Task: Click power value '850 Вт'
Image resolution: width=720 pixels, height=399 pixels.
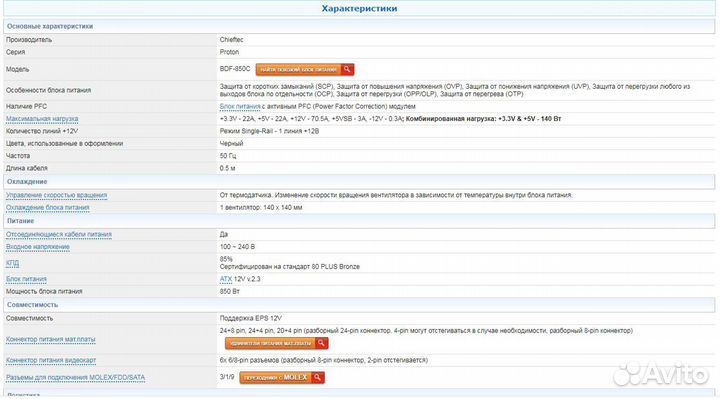Action: tap(230, 292)
